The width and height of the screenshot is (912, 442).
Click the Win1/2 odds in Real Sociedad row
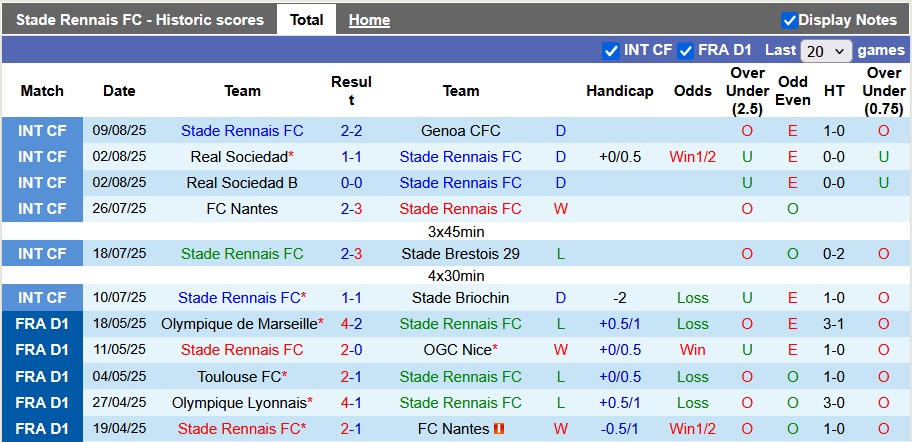click(x=693, y=157)
